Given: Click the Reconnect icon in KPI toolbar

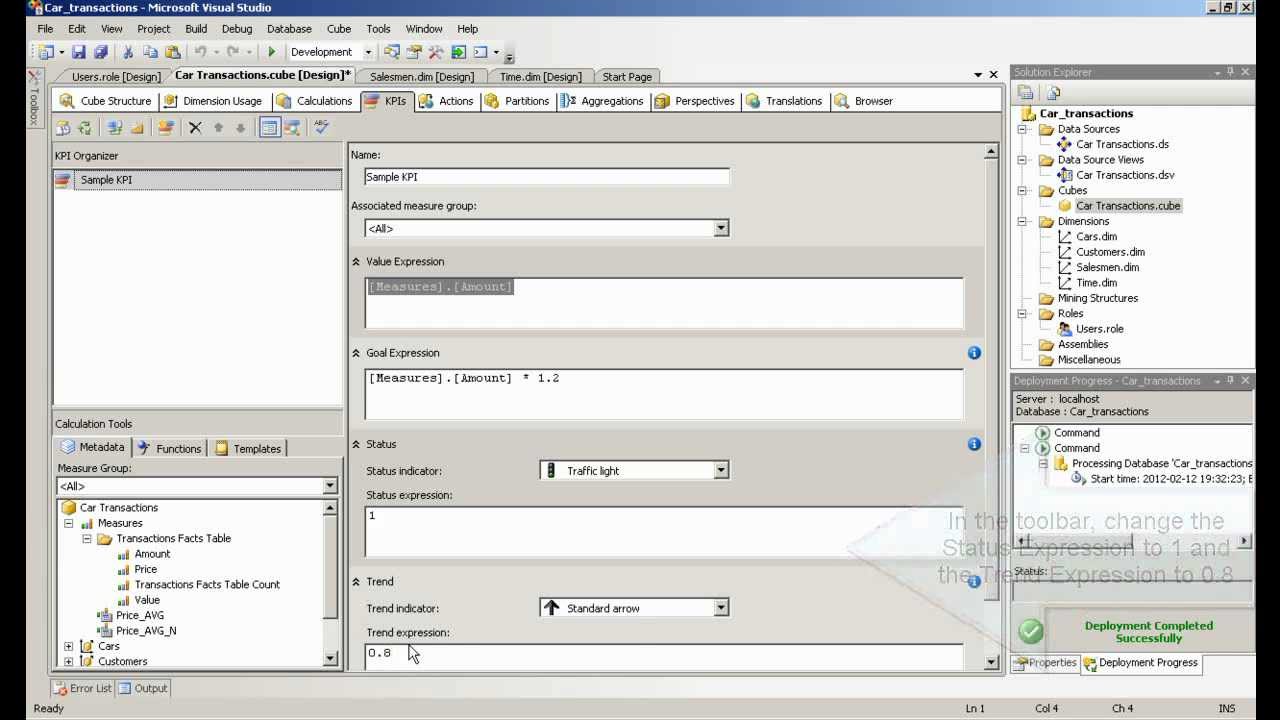Looking at the screenshot, I should [x=85, y=128].
